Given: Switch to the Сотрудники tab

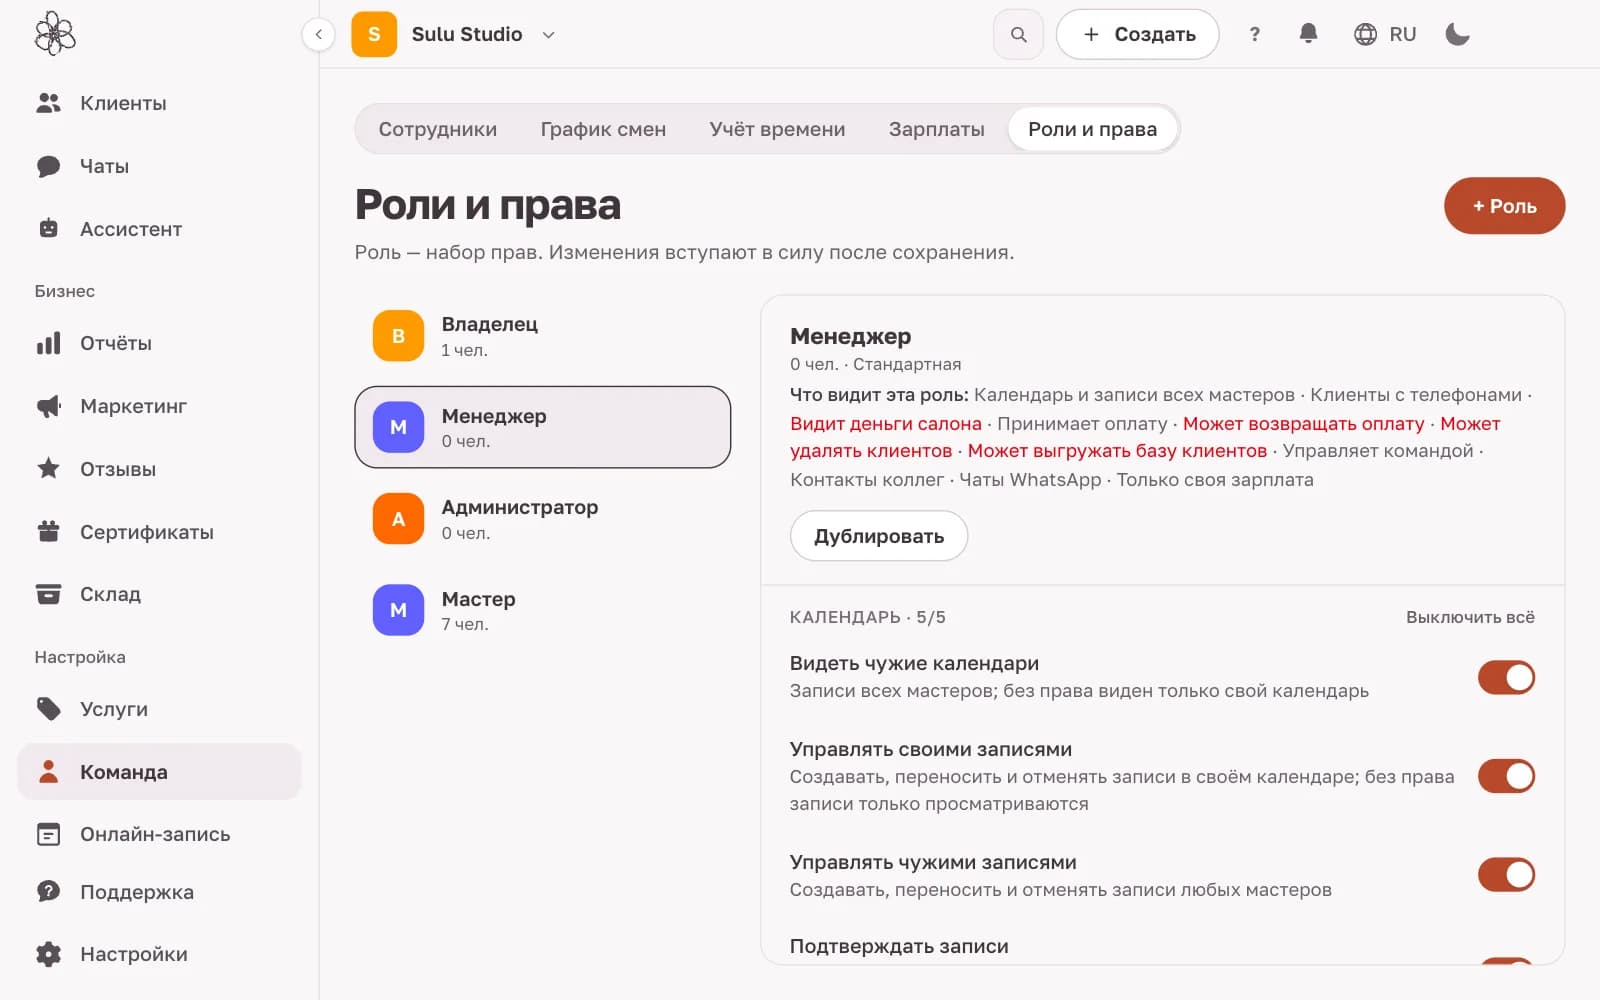Looking at the screenshot, I should tap(438, 129).
